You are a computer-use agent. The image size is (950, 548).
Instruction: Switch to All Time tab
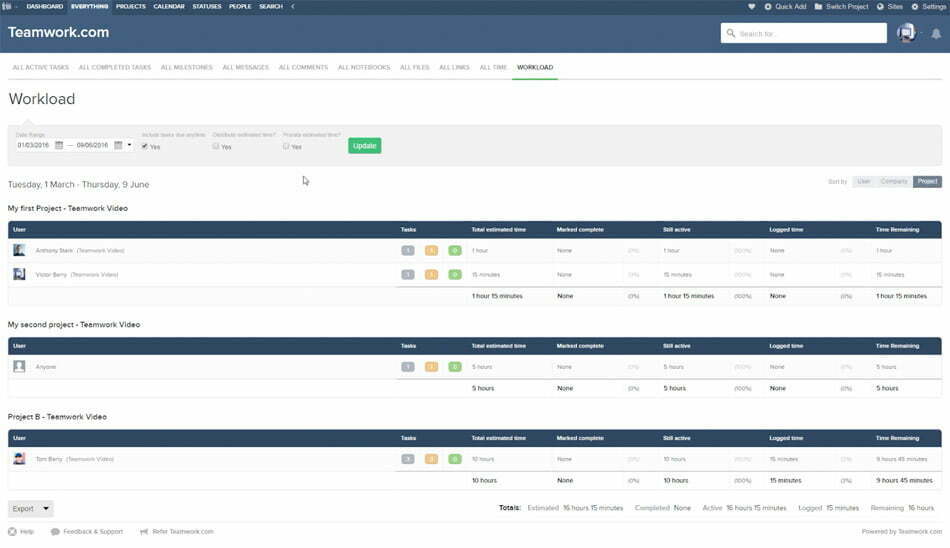[493, 67]
